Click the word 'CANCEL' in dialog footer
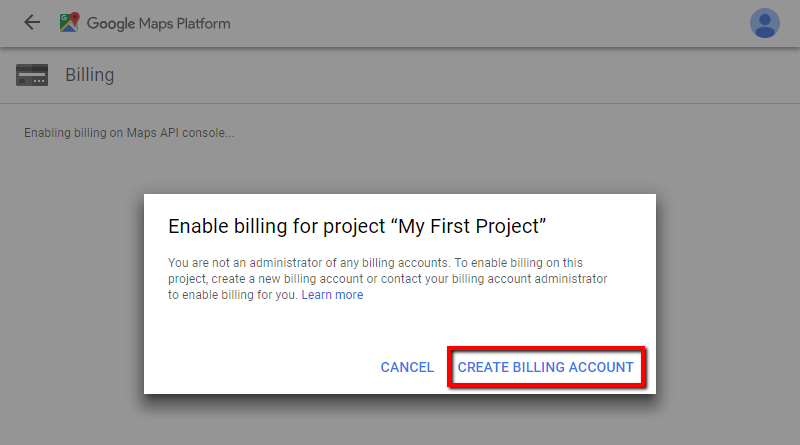Screen dimensions: 800x445 [x=407, y=367]
